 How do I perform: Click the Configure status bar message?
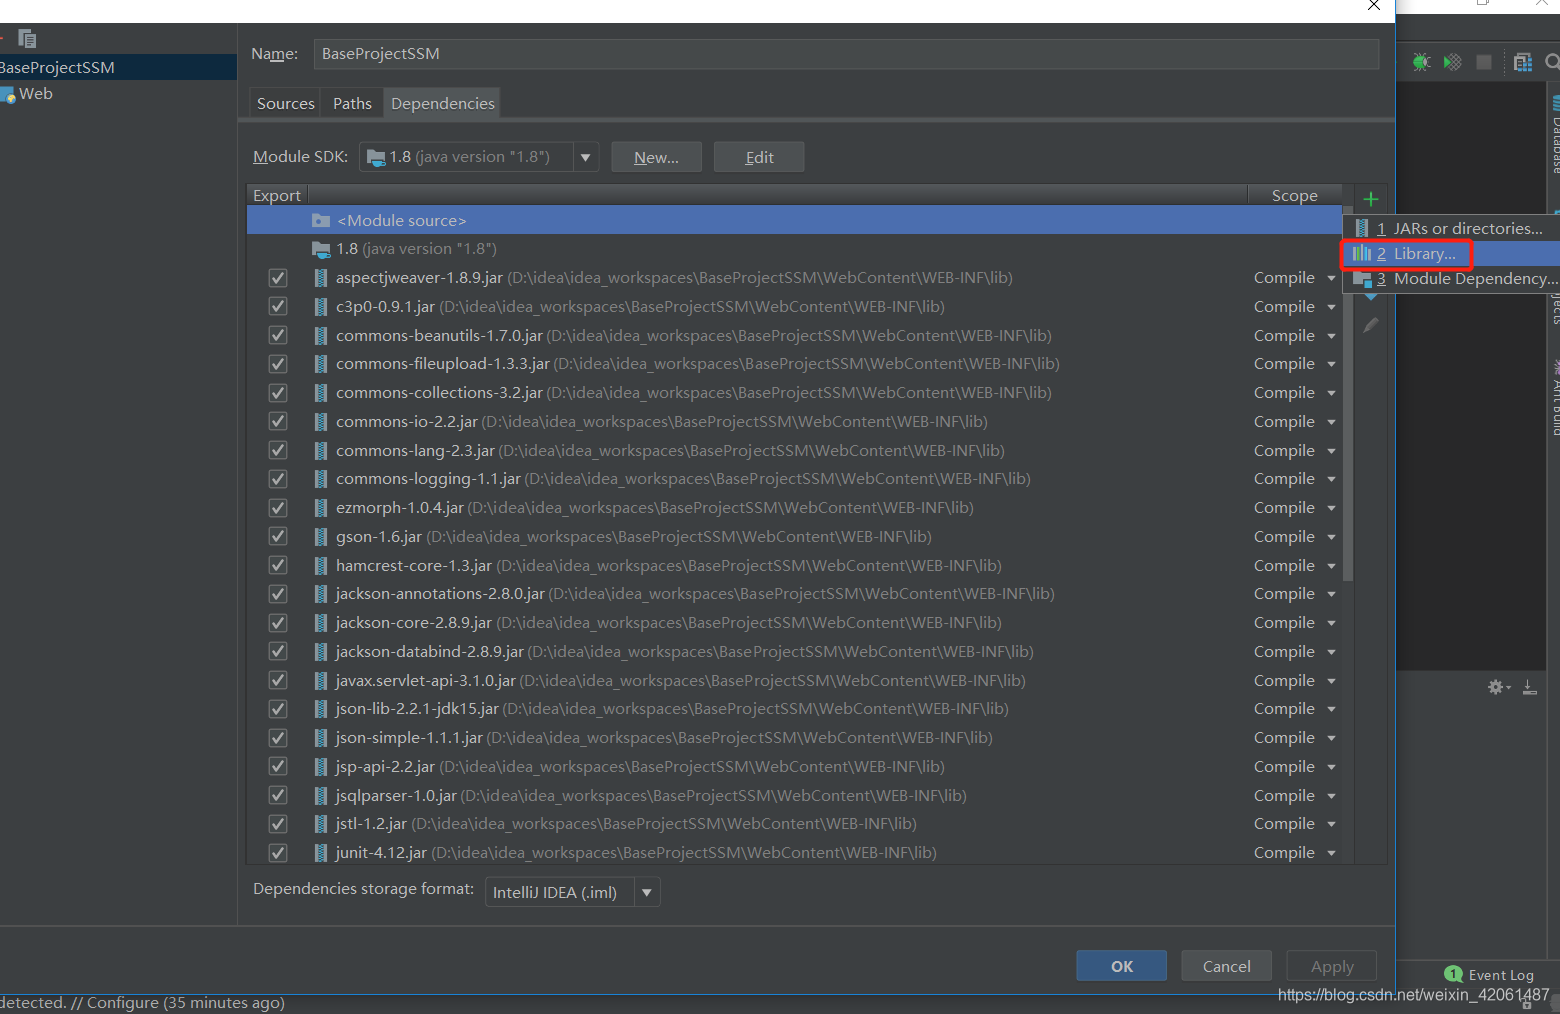click(x=142, y=1003)
